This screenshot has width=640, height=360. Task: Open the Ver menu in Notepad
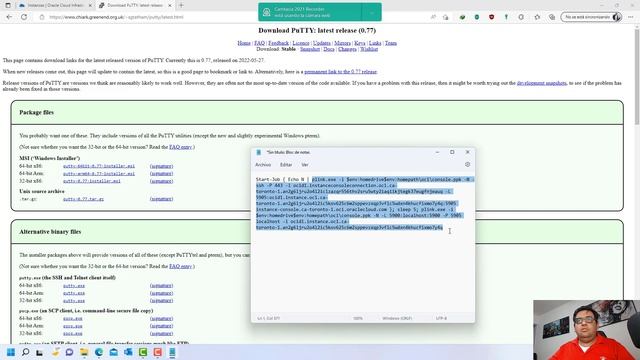tap(304, 165)
